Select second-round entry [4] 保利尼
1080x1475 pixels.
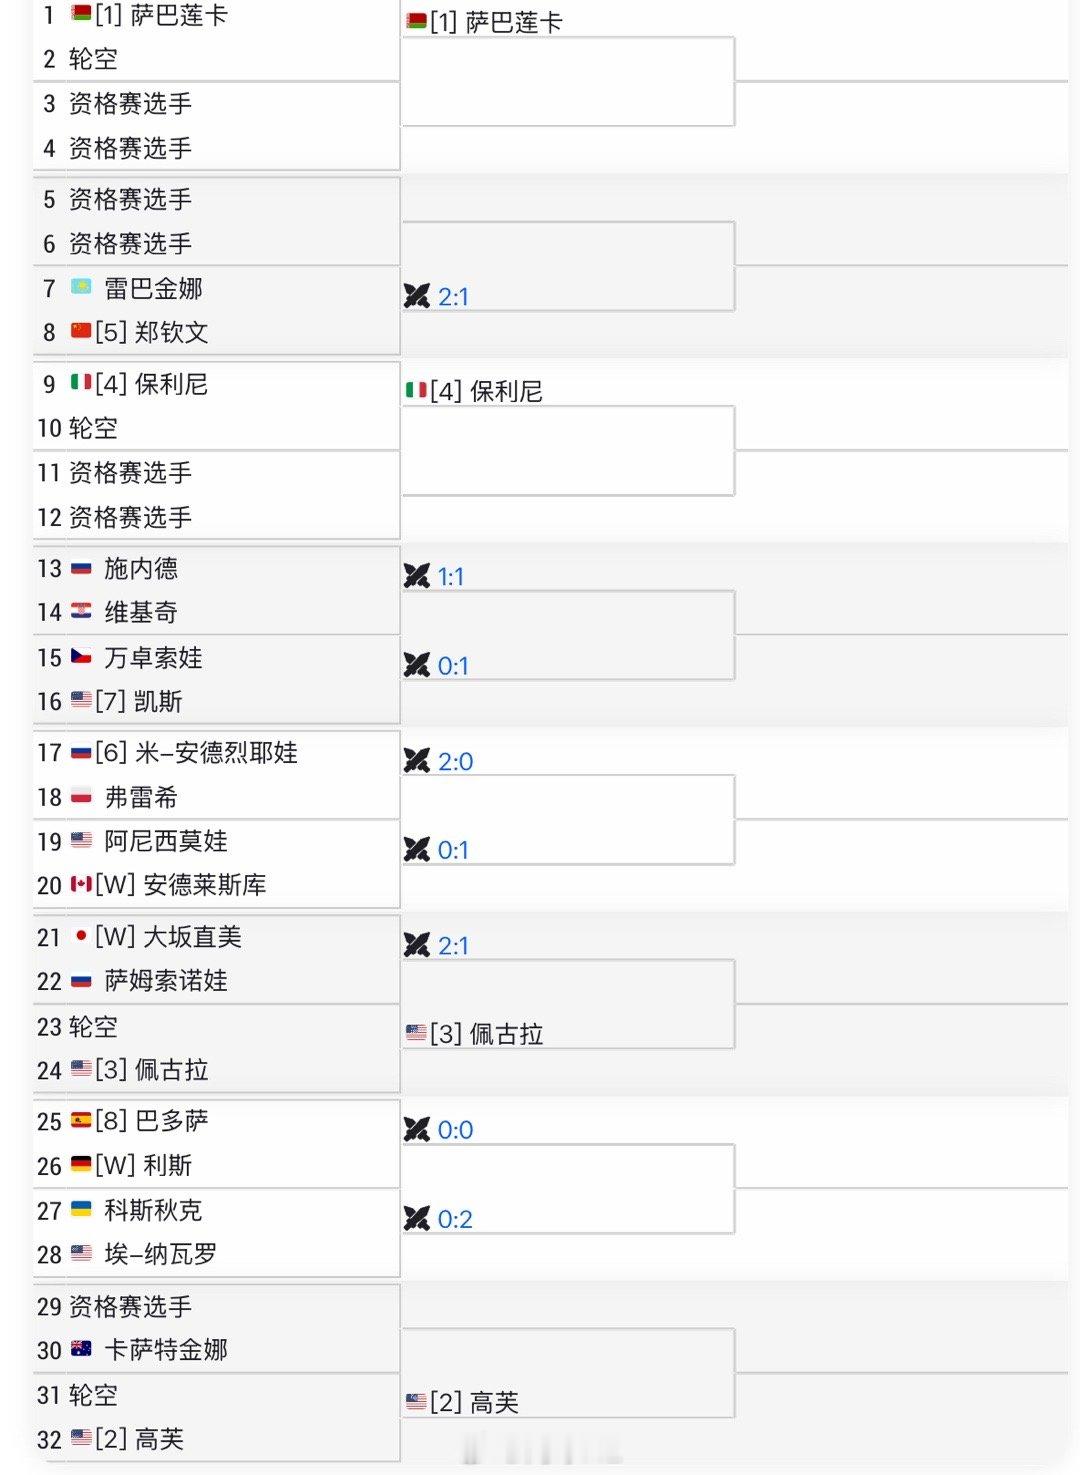(486, 391)
